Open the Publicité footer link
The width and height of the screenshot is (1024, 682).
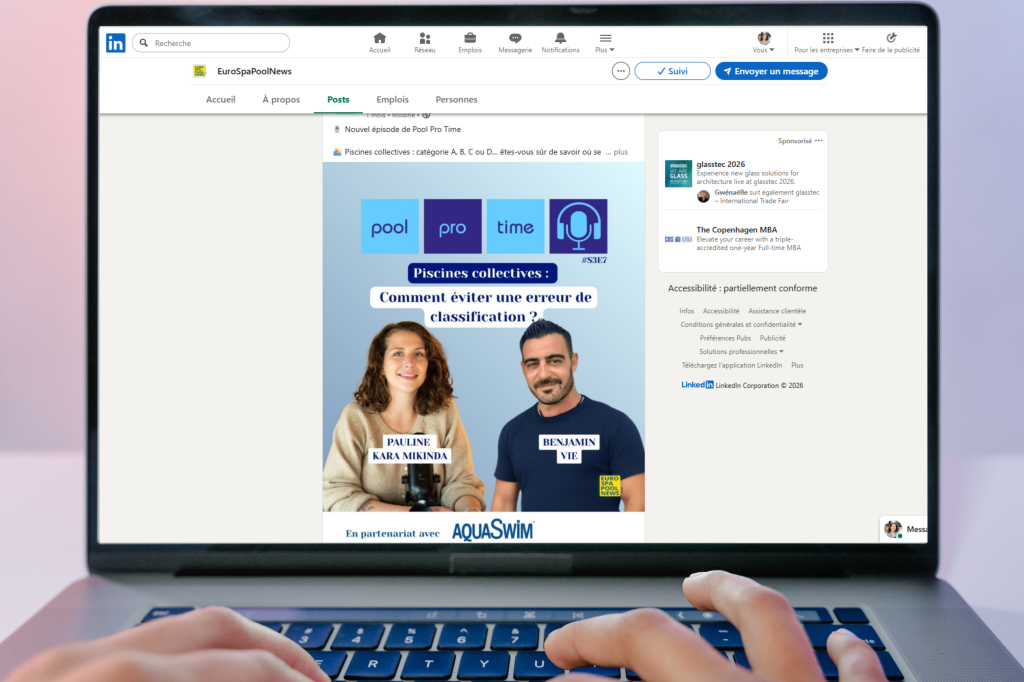(x=773, y=338)
